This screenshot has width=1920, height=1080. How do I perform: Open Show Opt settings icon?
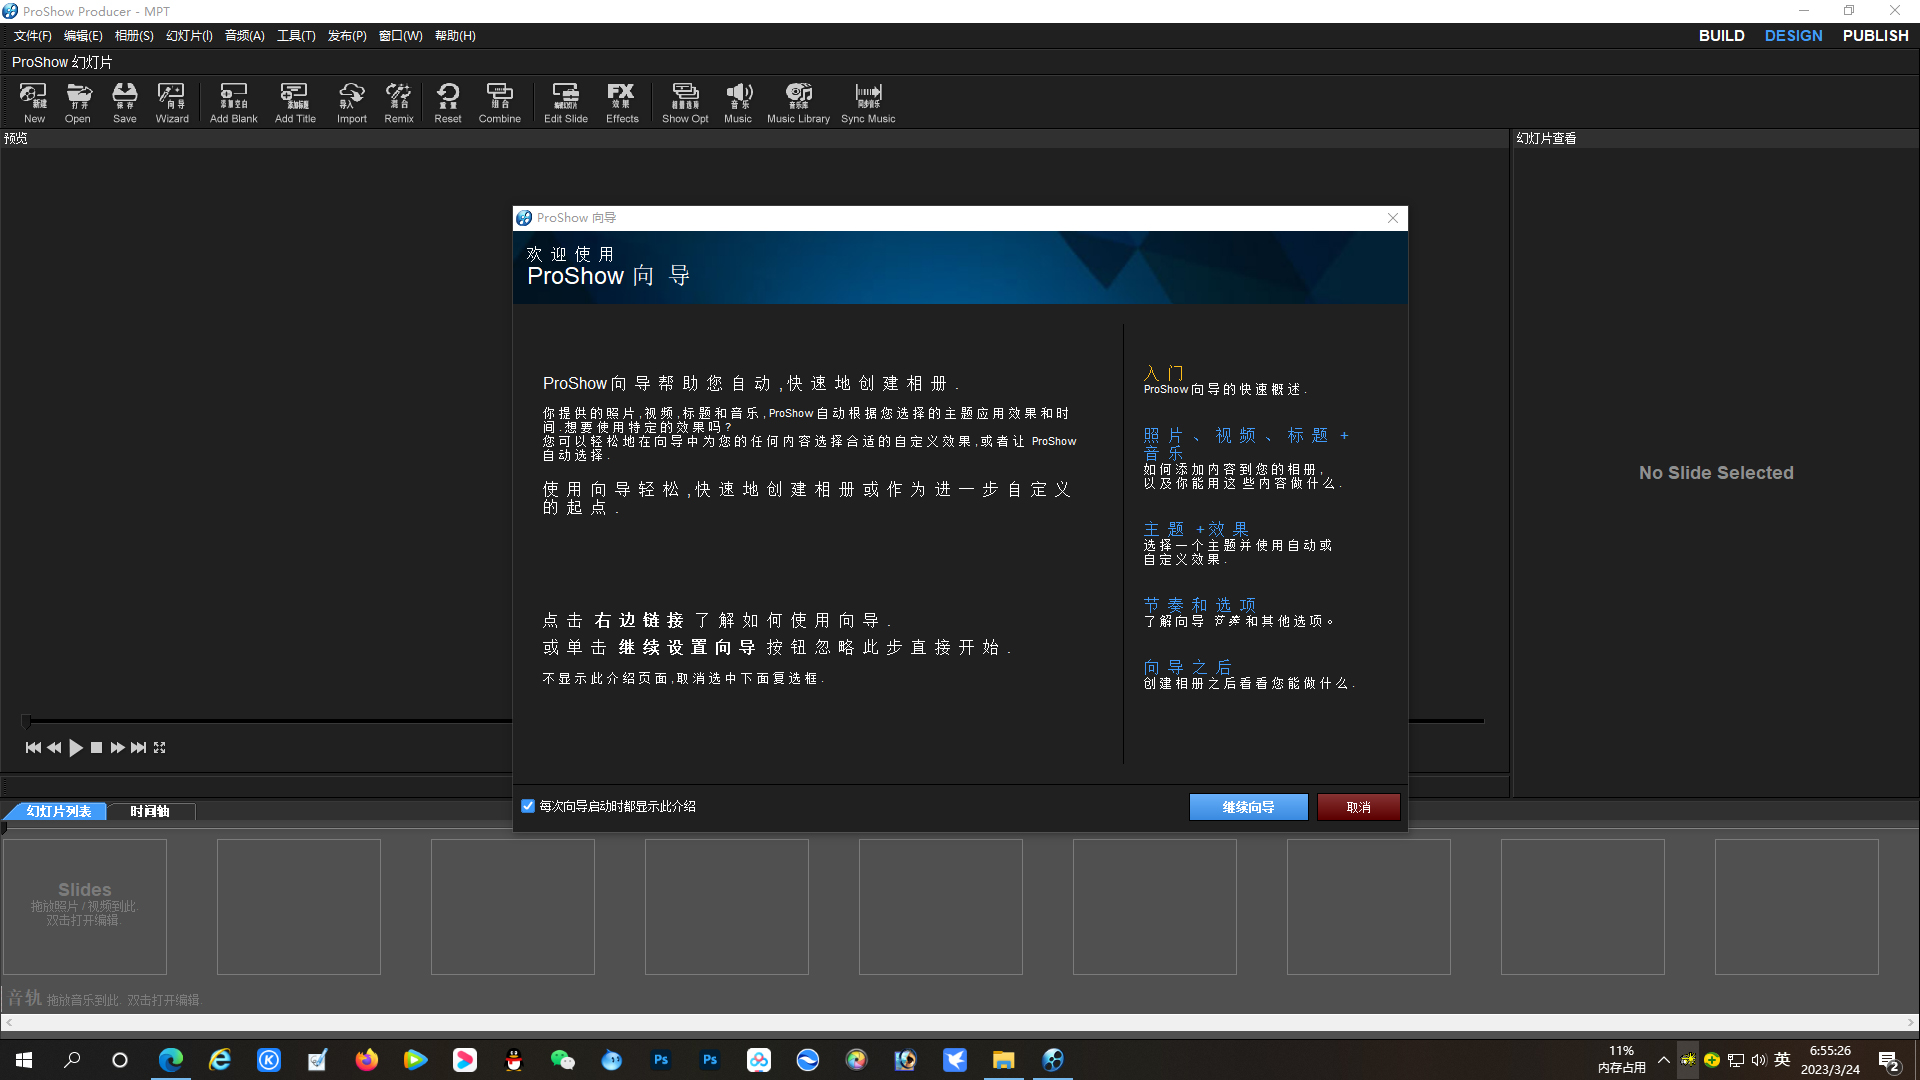tap(685, 103)
